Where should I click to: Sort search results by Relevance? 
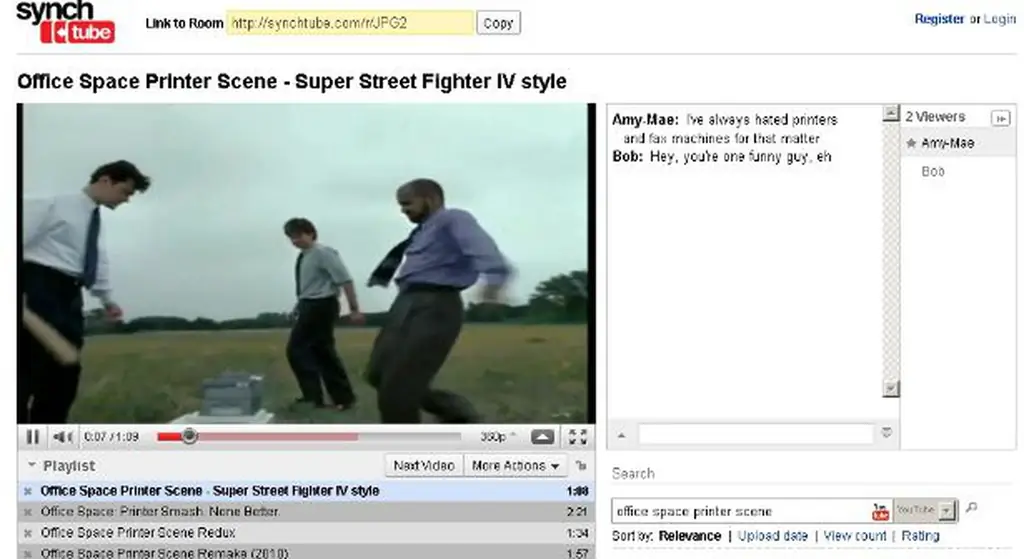click(690, 536)
